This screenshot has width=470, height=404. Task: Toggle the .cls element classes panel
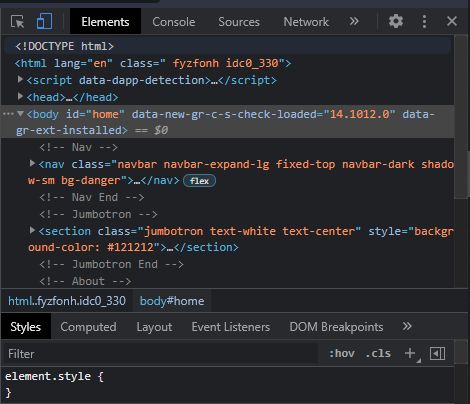tap(378, 353)
